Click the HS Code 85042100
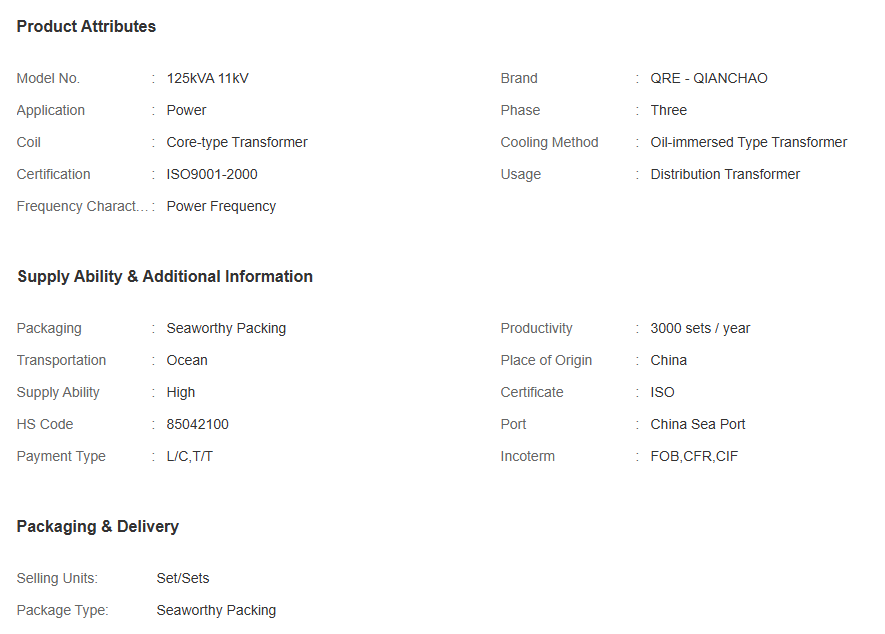 coord(197,425)
